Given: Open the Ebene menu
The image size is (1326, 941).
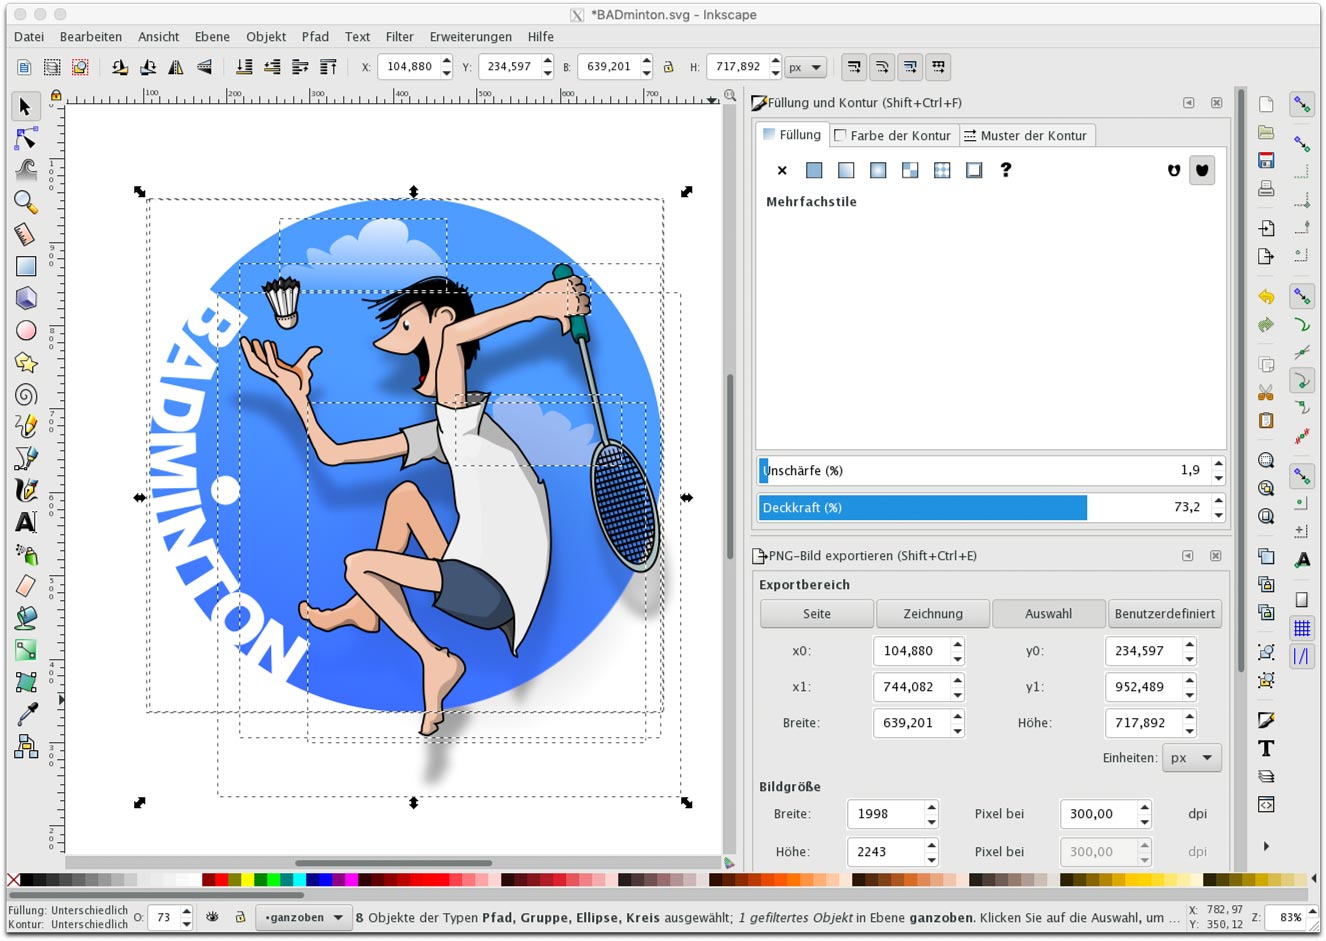Looking at the screenshot, I should (x=212, y=36).
